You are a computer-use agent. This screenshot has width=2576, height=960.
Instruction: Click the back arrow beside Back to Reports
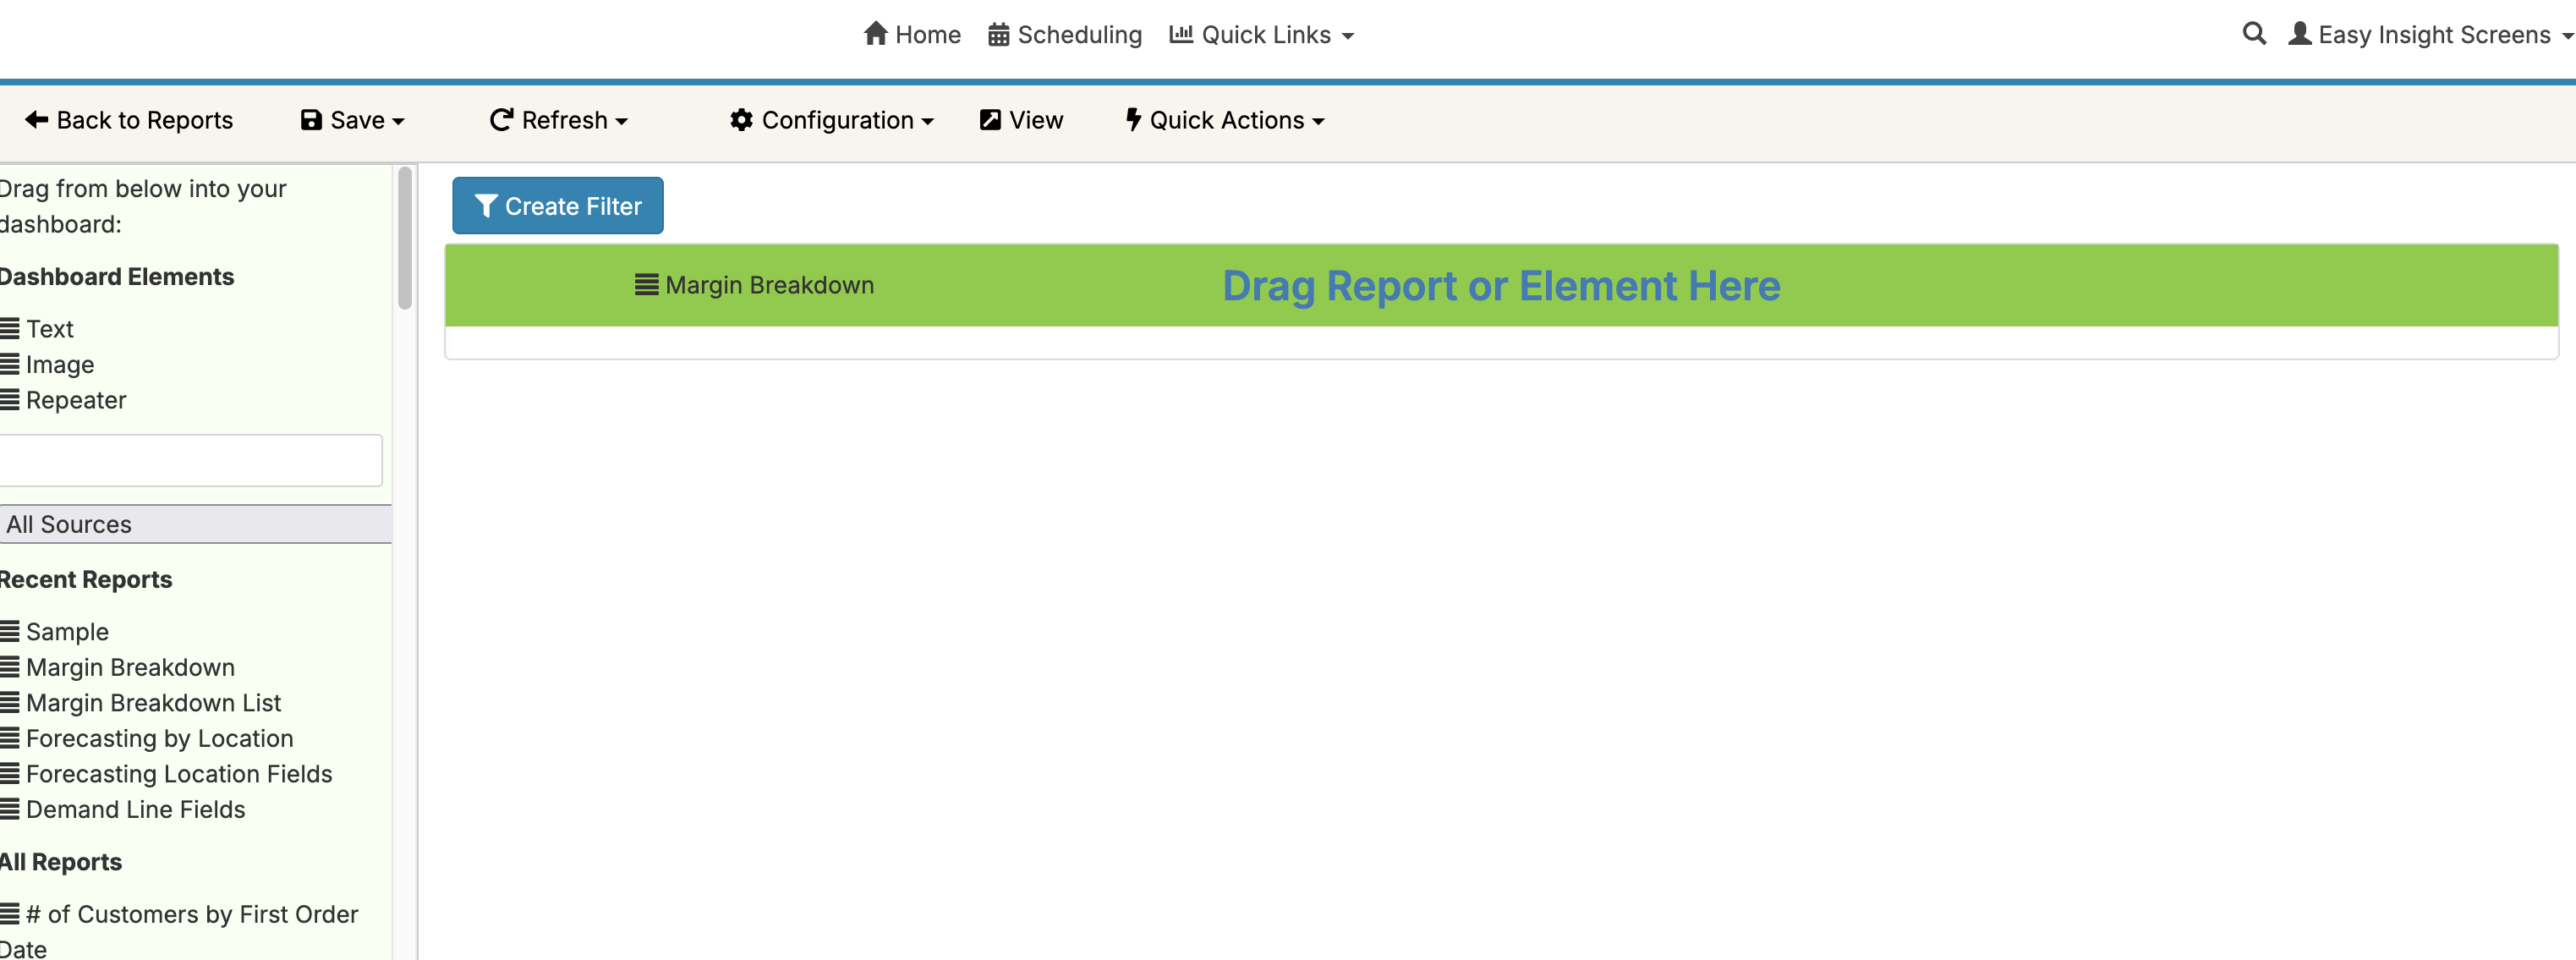click(x=37, y=119)
